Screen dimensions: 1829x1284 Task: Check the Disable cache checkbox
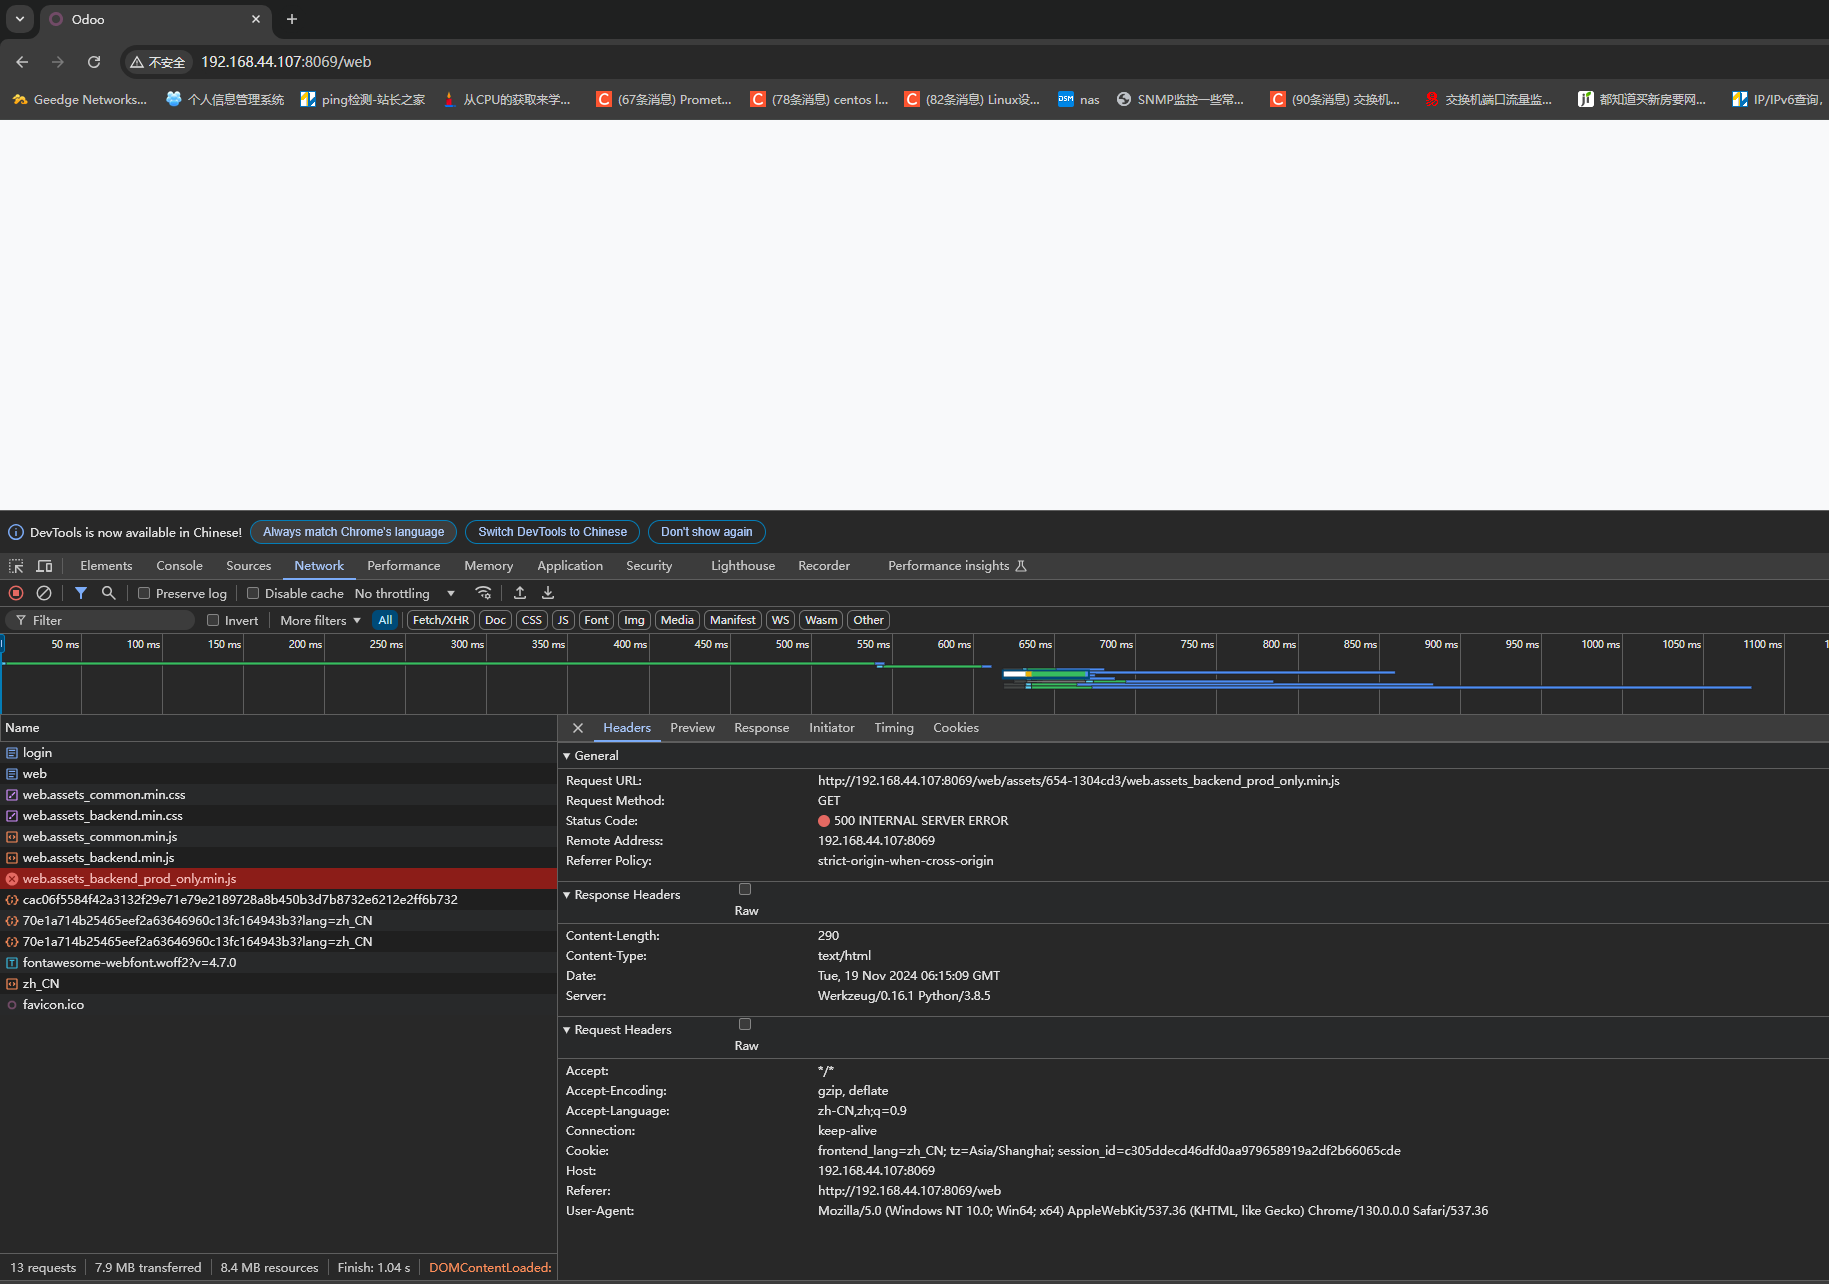tap(253, 593)
